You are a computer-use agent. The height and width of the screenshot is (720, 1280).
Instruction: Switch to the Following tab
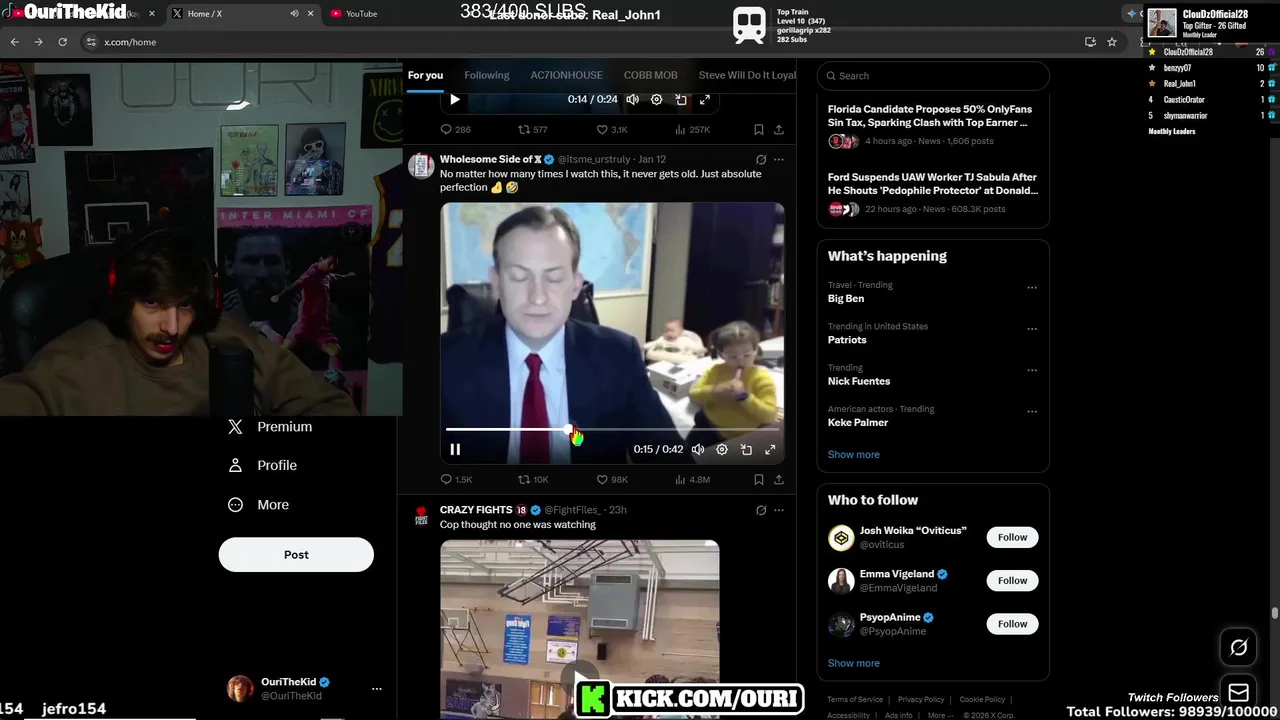pyautogui.click(x=487, y=75)
